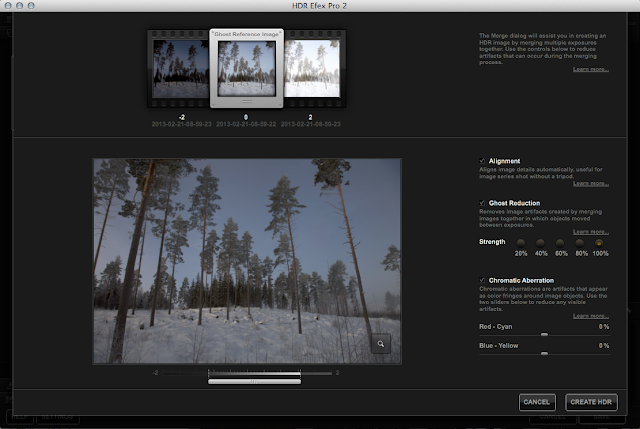Open Learn more link under Alignment
This screenshot has width=640, height=429.
click(591, 184)
